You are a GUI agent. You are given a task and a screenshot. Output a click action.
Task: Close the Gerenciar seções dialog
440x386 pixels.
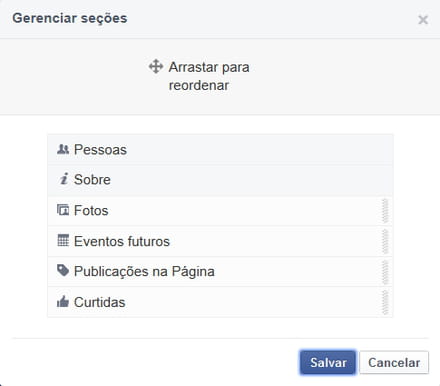pyautogui.click(x=423, y=20)
